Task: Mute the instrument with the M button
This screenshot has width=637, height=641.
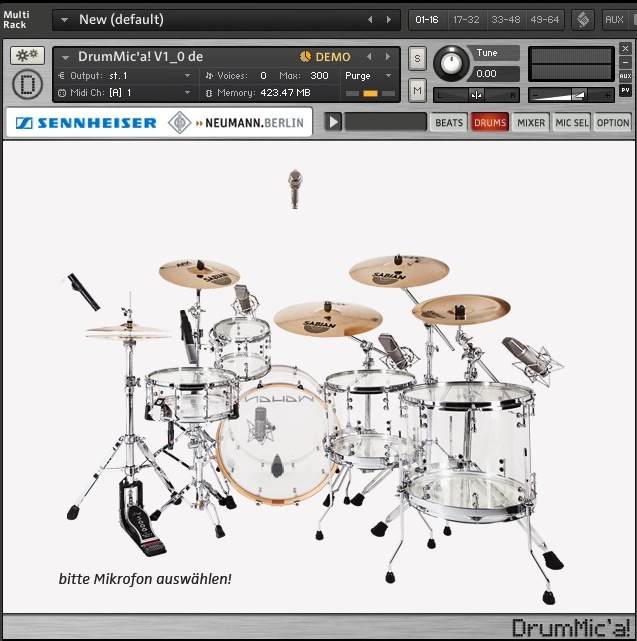Action: point(417,90)
